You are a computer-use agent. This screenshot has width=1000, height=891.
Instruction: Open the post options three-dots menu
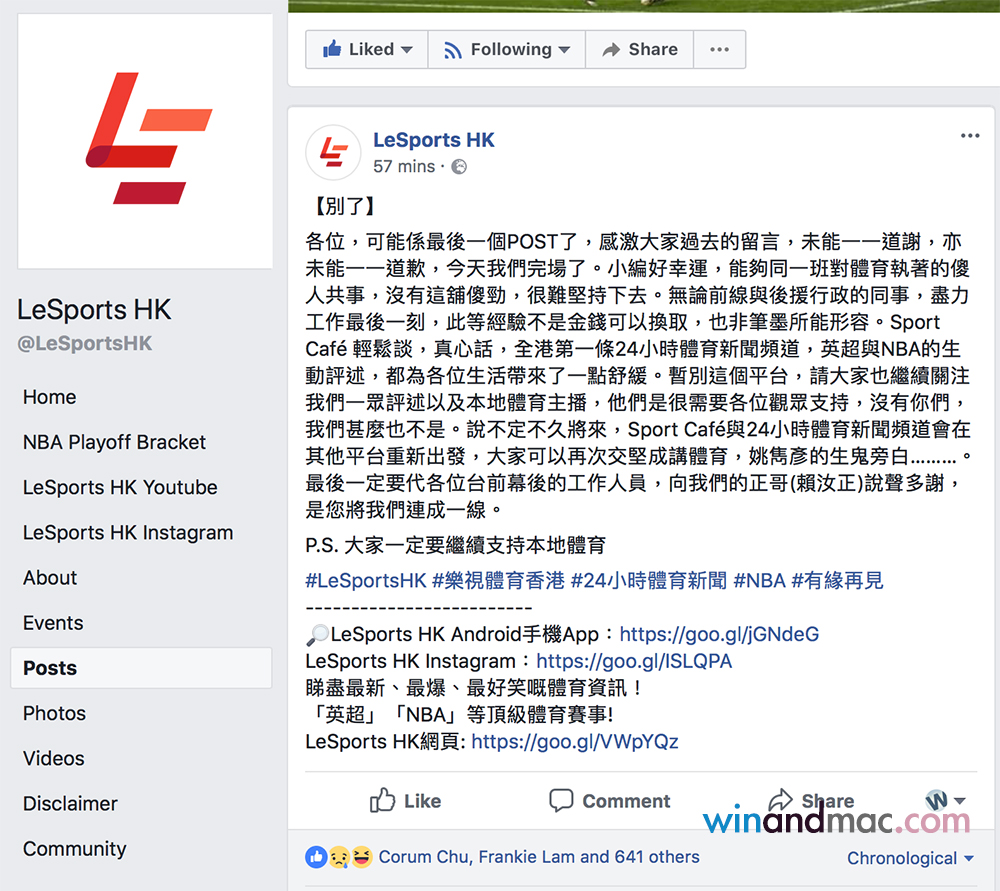(x=969, y=136)
